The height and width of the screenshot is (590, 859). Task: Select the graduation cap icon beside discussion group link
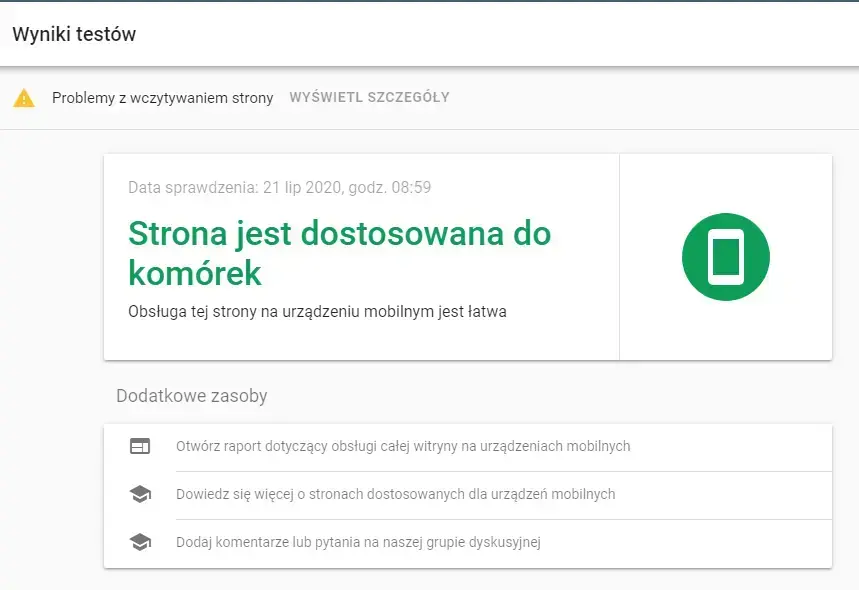click(143, 543)
